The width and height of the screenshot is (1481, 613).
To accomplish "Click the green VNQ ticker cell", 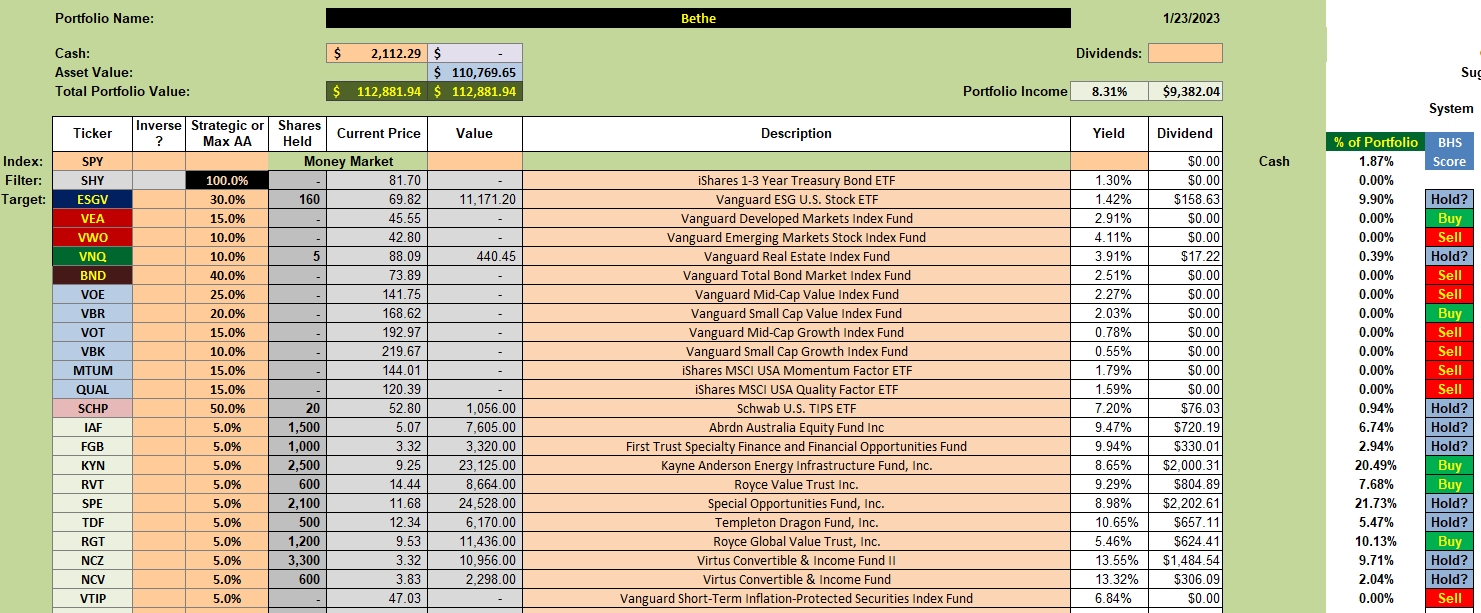I will pyautogui.click(x=93, y=256).
